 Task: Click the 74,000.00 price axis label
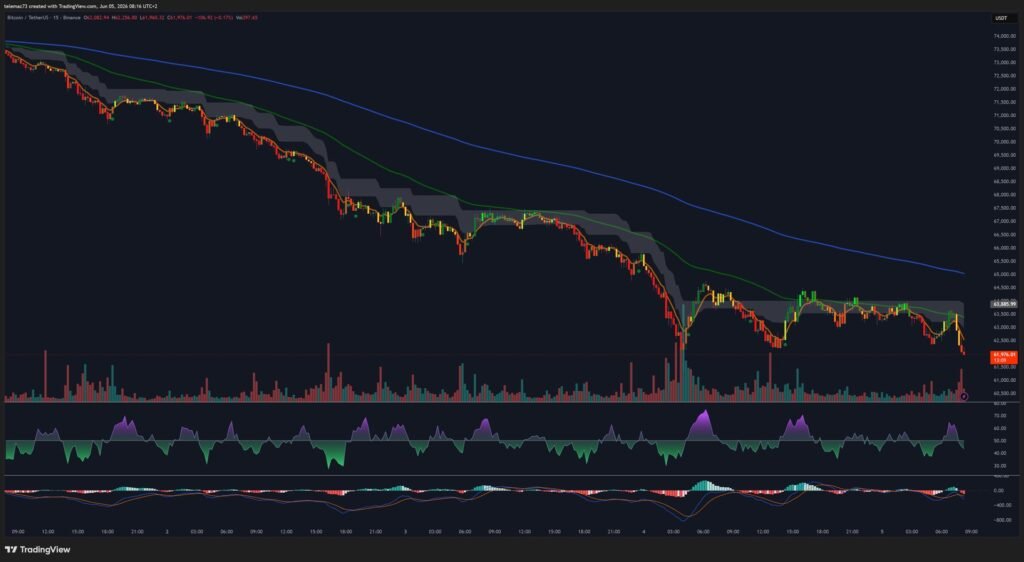1004,36
